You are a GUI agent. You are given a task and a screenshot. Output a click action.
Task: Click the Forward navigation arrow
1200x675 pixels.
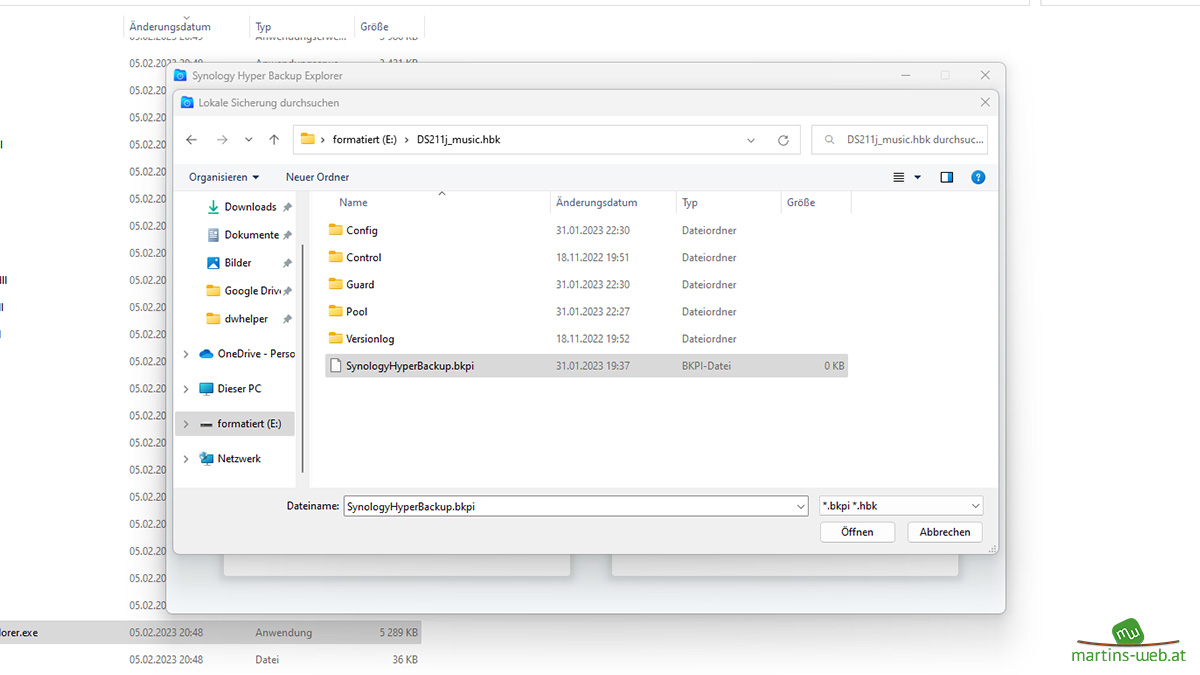click(x=222, y=140)
